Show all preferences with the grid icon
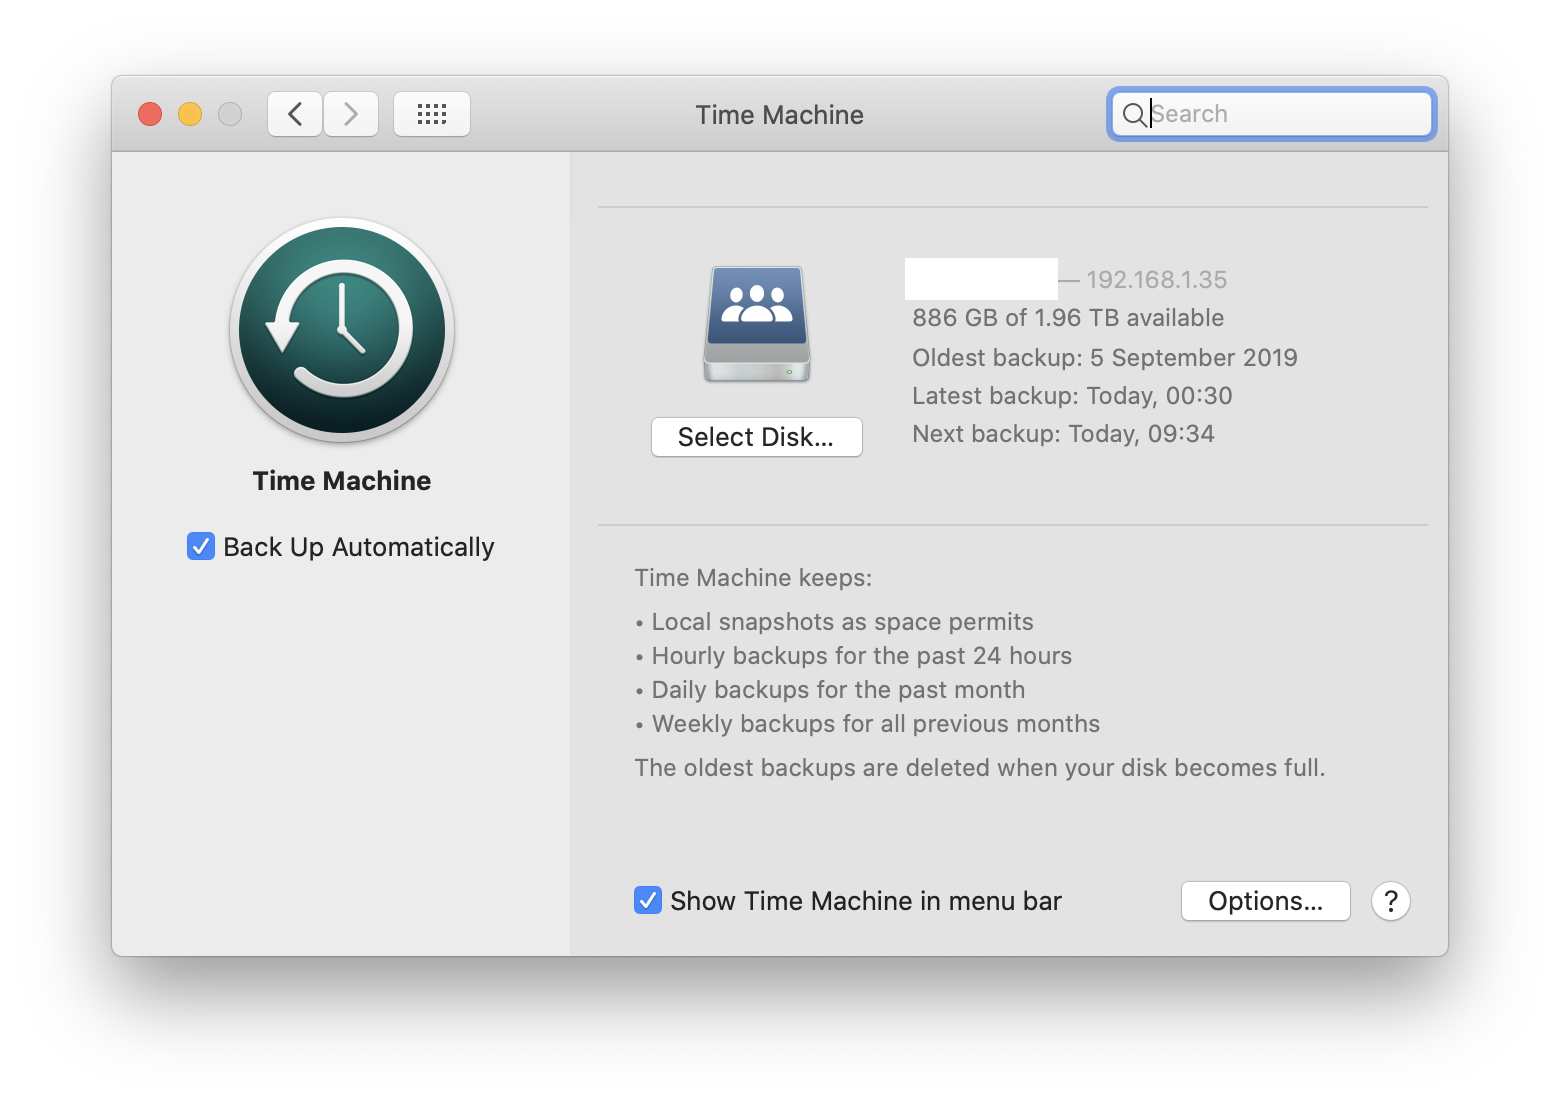The image size is (1560, 1104). (x=432, y=114)
